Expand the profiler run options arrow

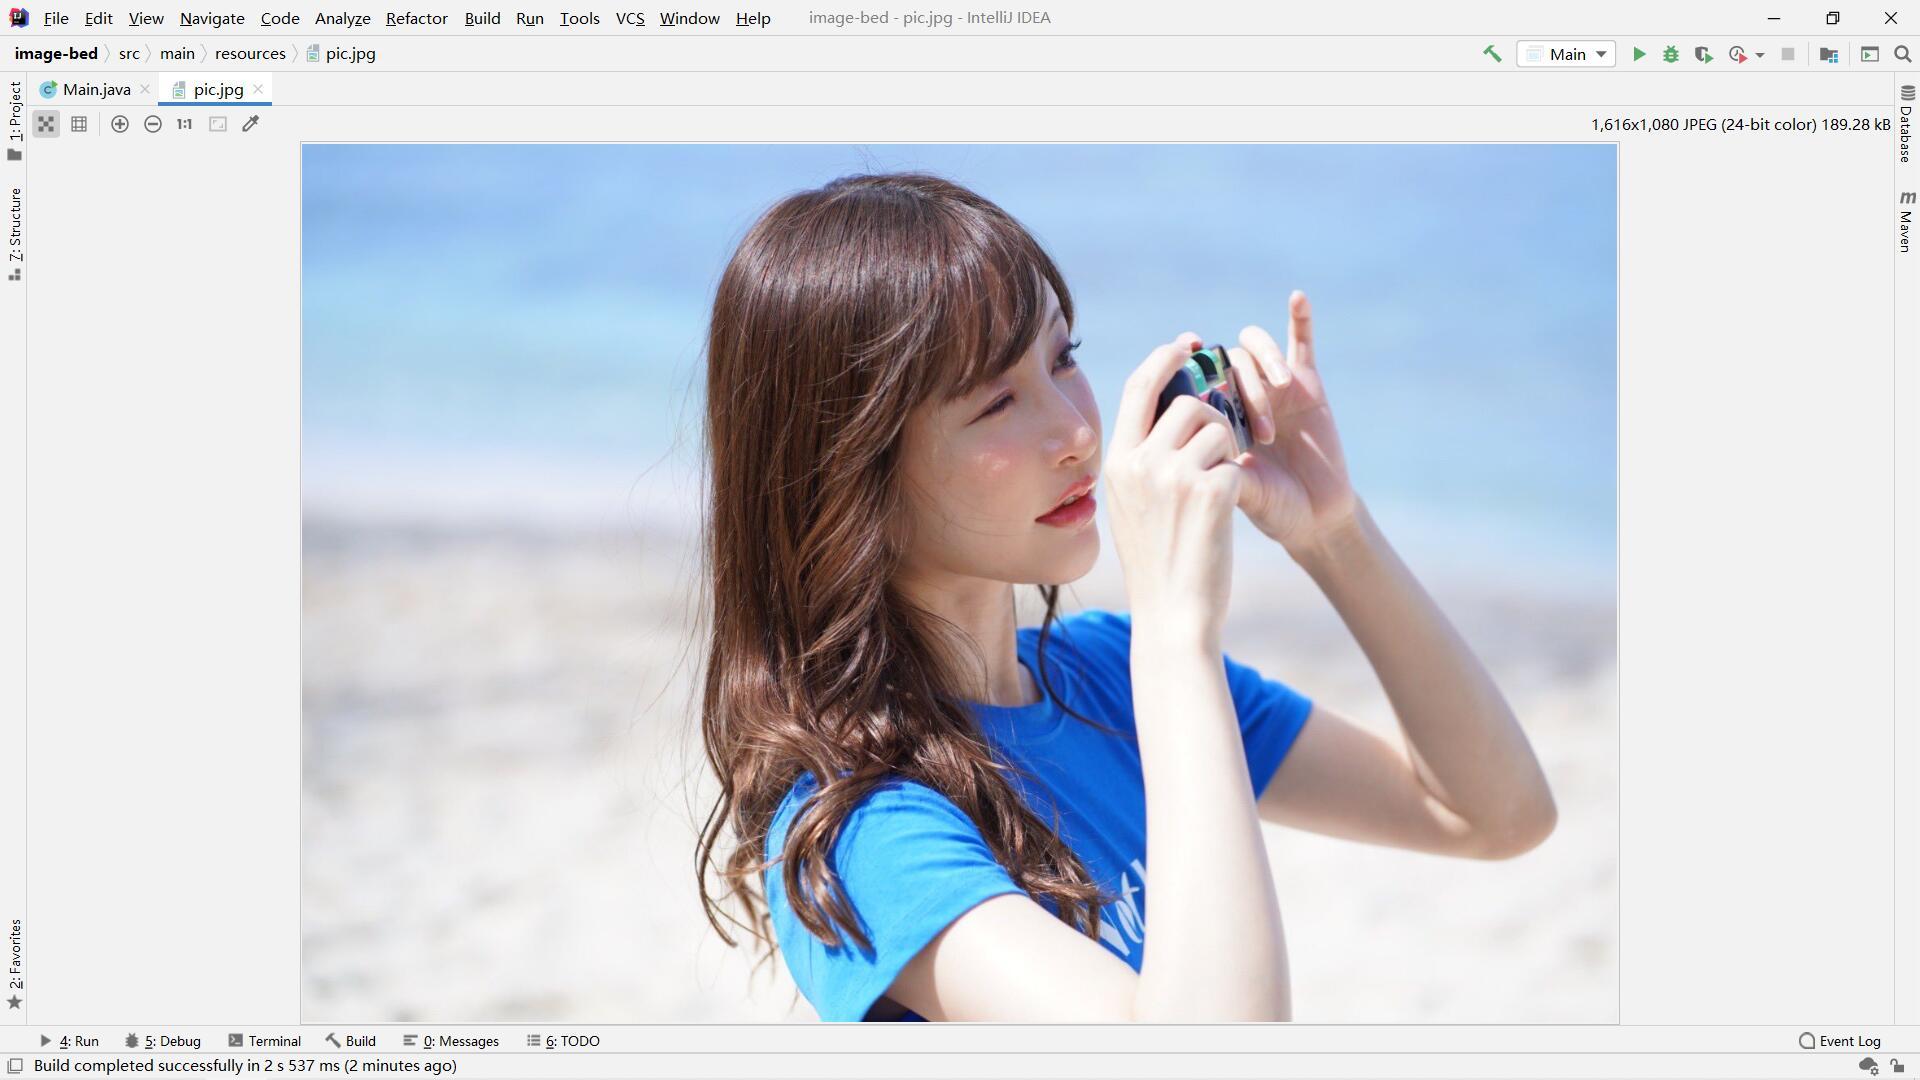(1760, 55)
